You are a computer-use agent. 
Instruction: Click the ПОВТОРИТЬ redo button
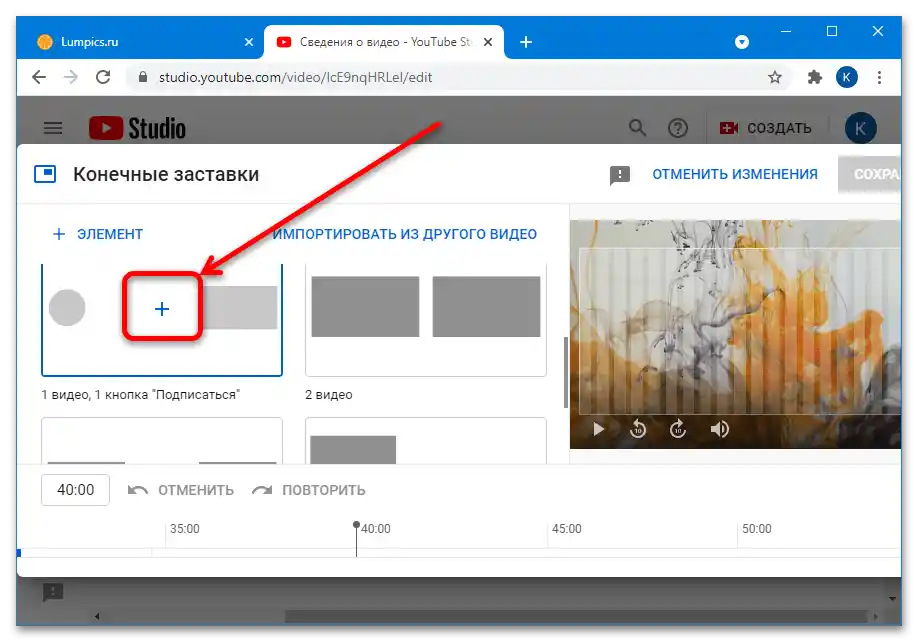point(309,490)
